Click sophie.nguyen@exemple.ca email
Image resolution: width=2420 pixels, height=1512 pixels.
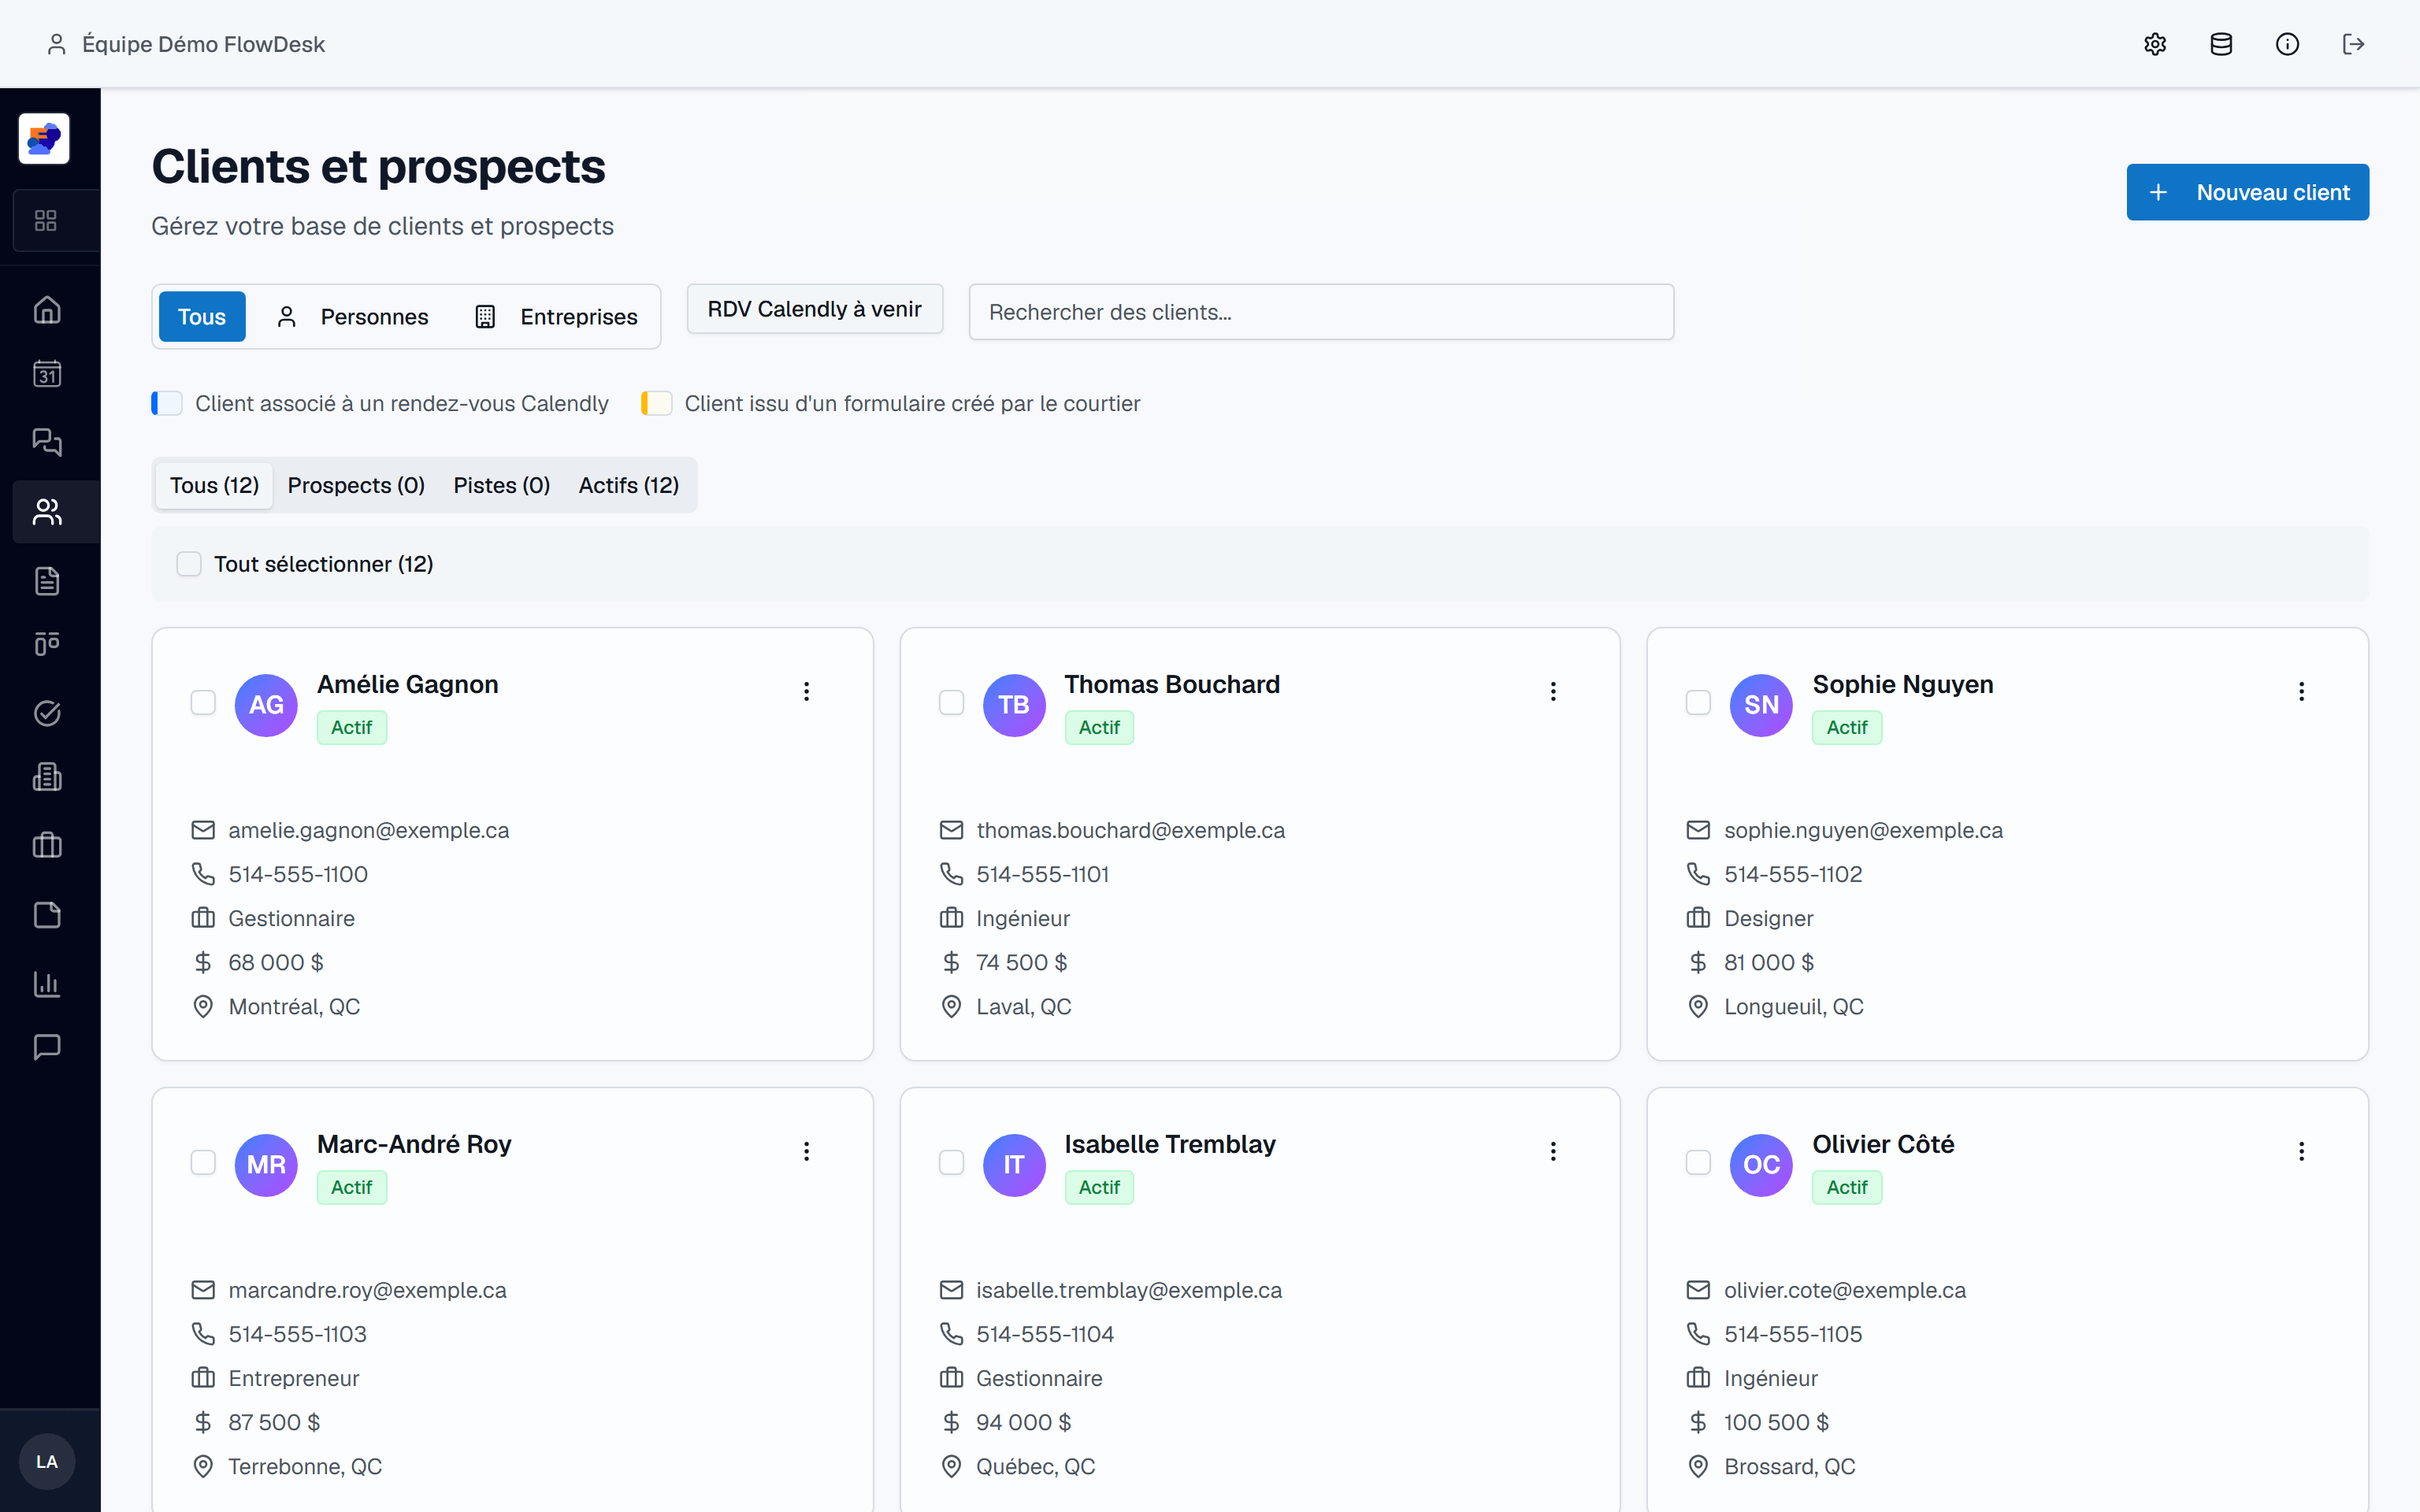(x=1863, y=830)
